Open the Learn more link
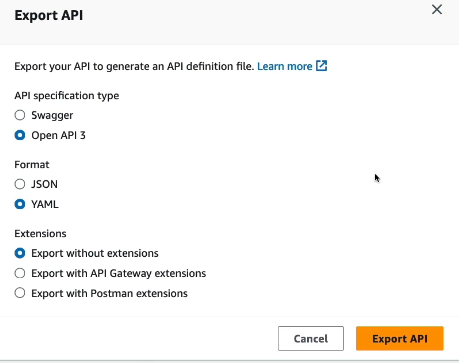The width and height of the screenshot is (459, 363). point(285,66)
